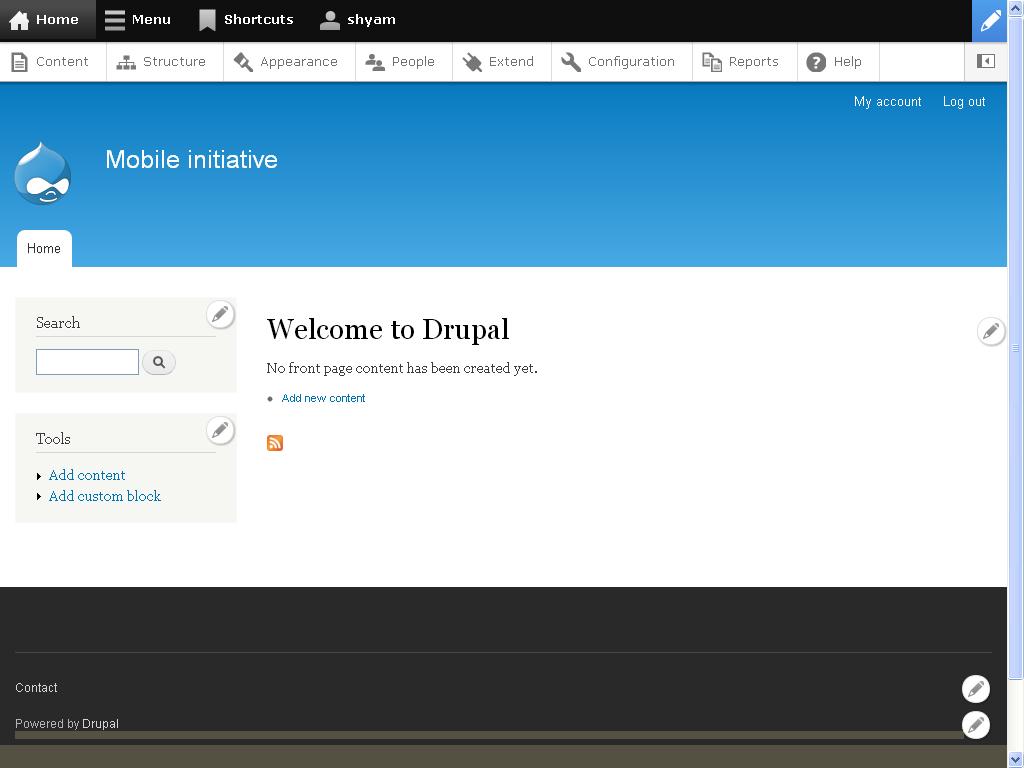The width and height of the screenshot is (1024, 768).
Task: Open Search block pencil edit icon
Action: (220, 315)
